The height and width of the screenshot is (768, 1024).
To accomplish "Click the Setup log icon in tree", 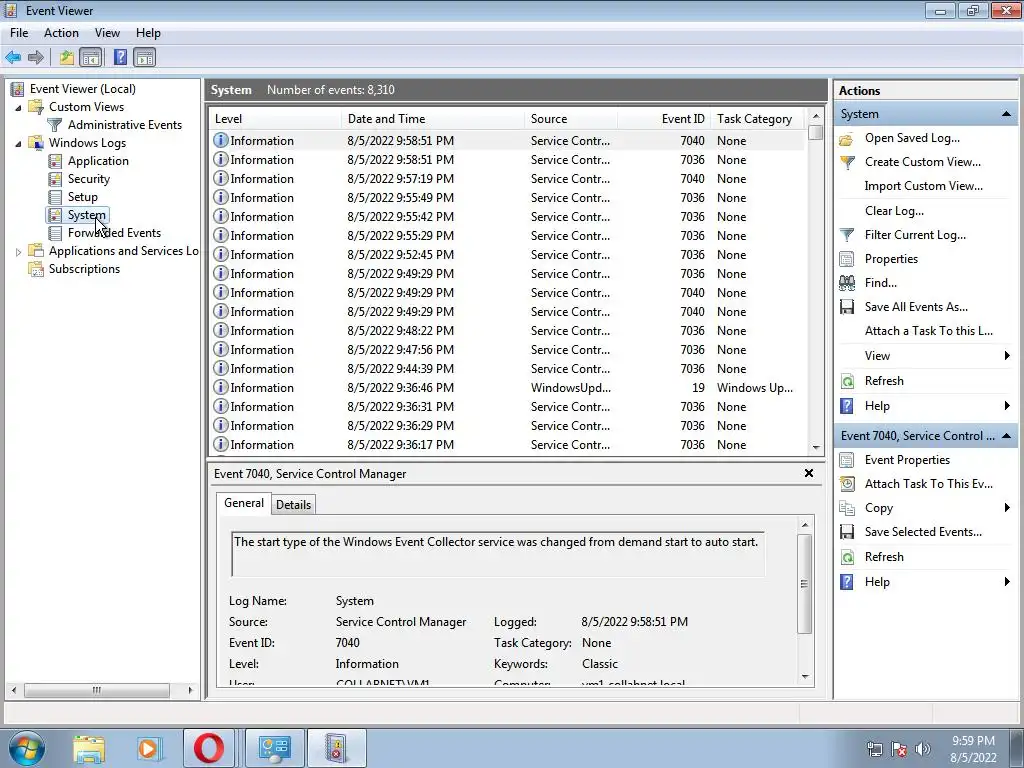I will click(x=56, y=197).
